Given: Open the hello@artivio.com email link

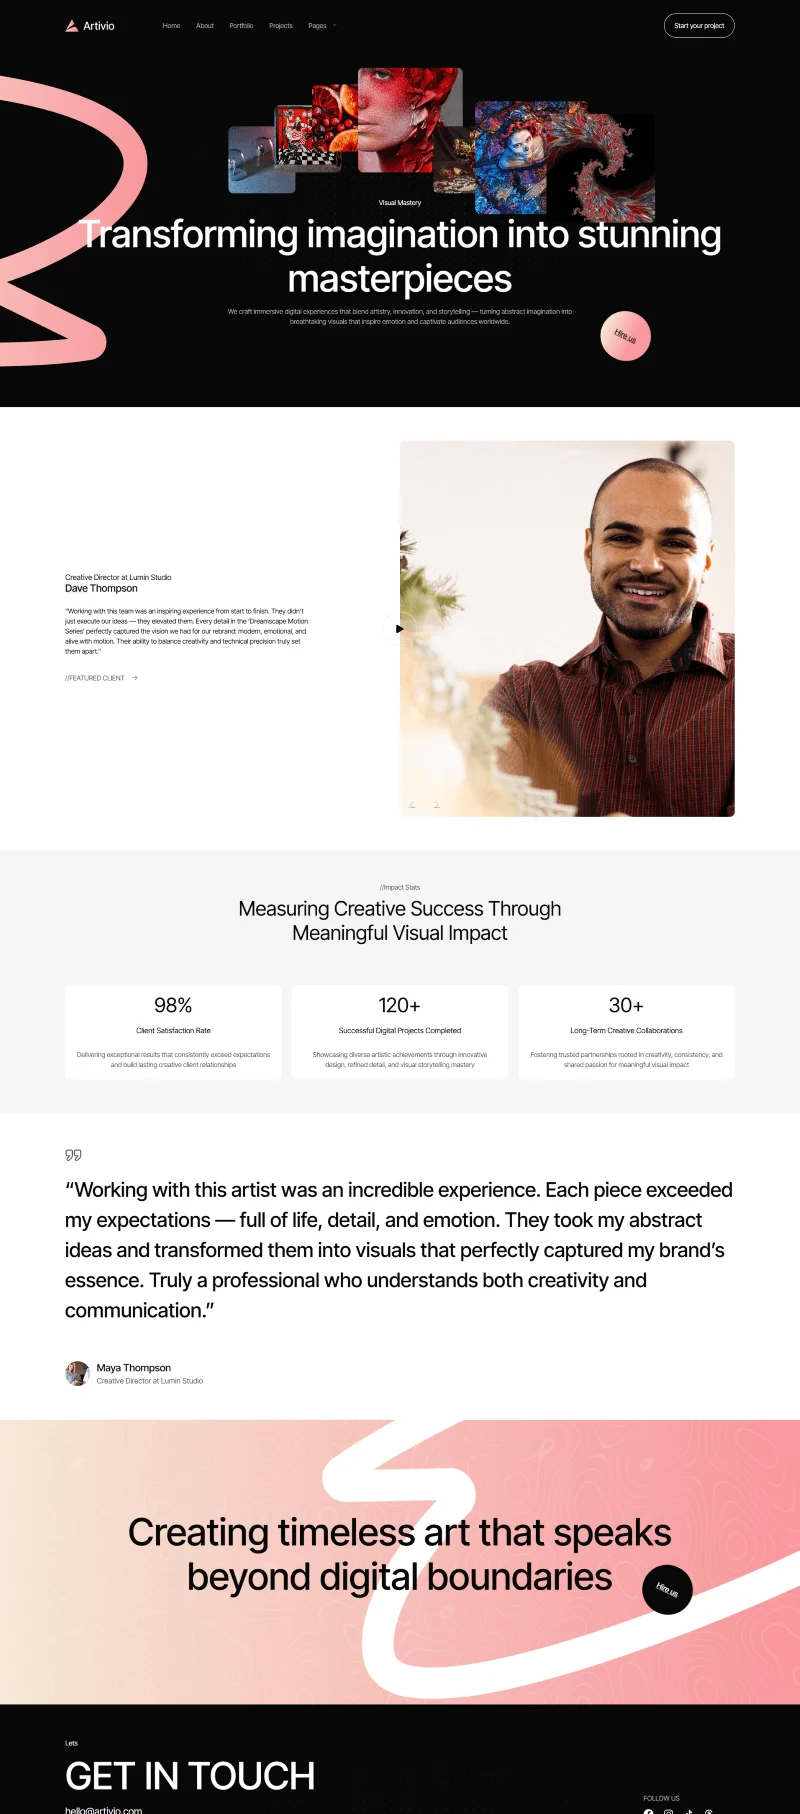Looking at the screenshot, I should pos(104,1809).
